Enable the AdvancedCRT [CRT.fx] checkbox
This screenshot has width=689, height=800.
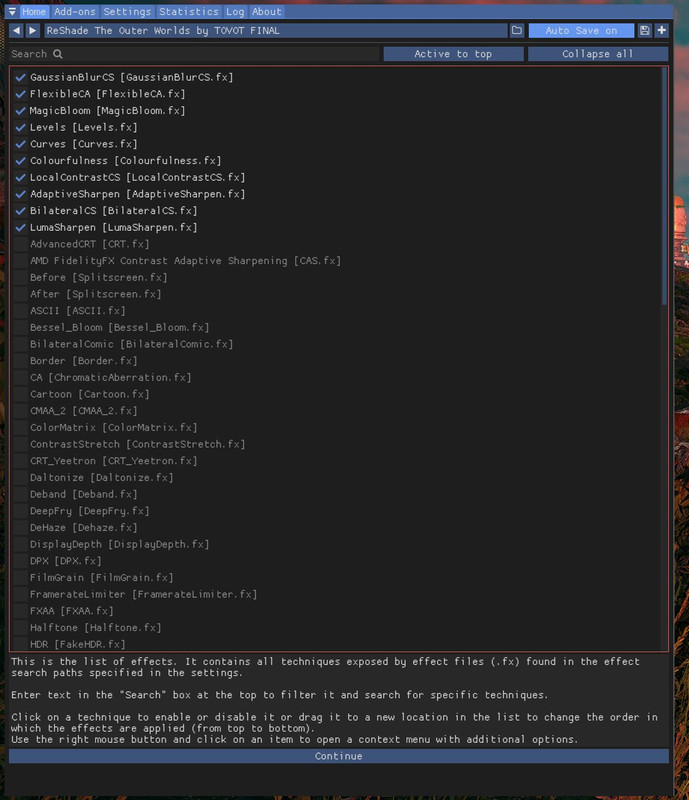pos(20,244)
